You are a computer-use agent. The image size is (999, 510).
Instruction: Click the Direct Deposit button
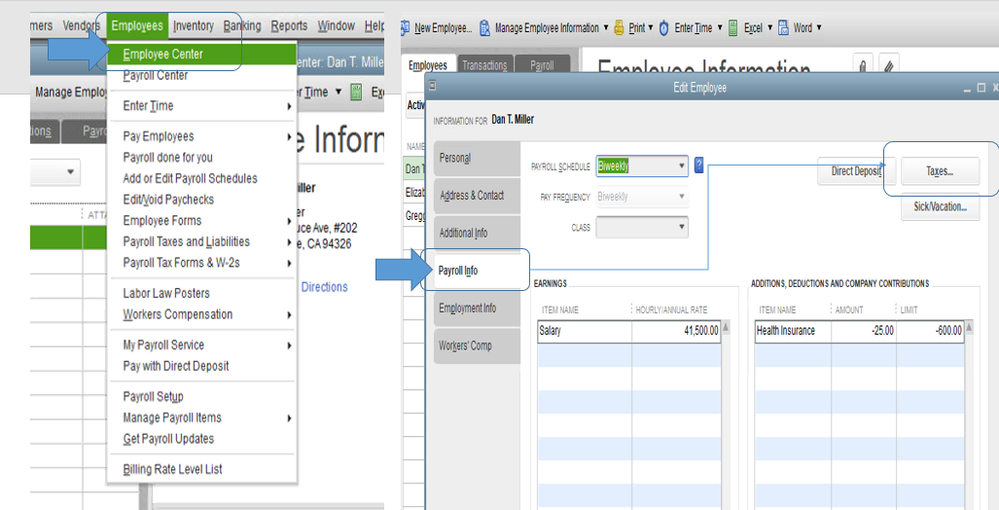856,171
